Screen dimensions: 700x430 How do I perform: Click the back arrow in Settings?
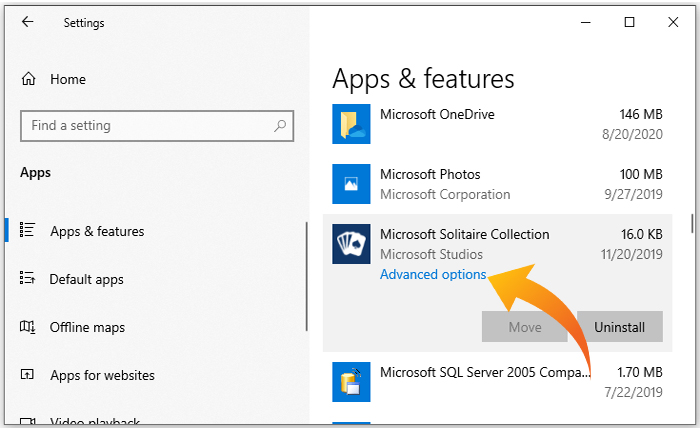(27, 22)
